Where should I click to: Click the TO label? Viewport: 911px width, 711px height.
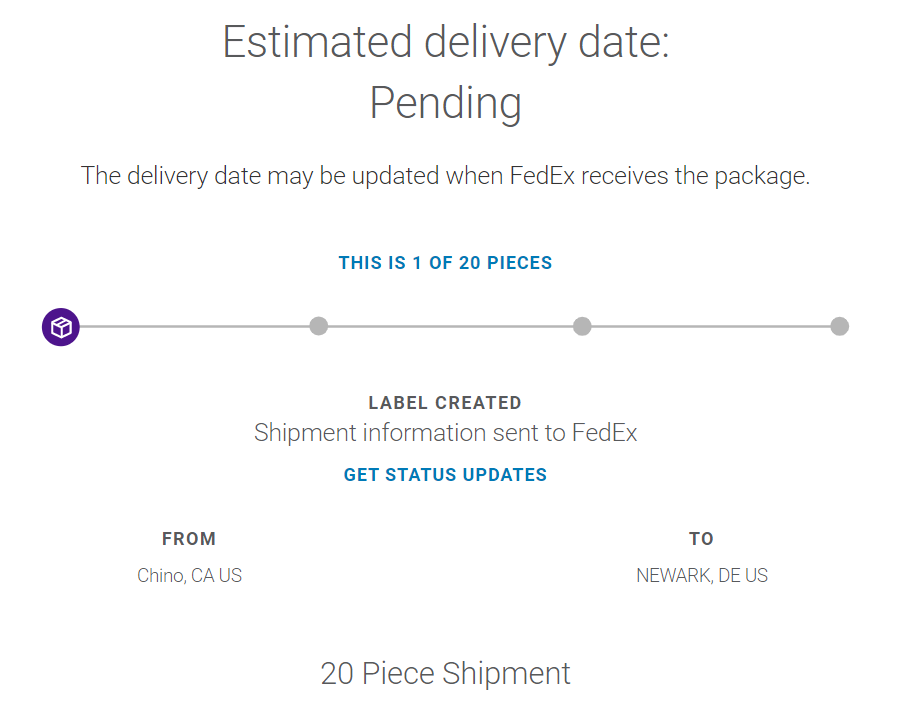[701, 539]
